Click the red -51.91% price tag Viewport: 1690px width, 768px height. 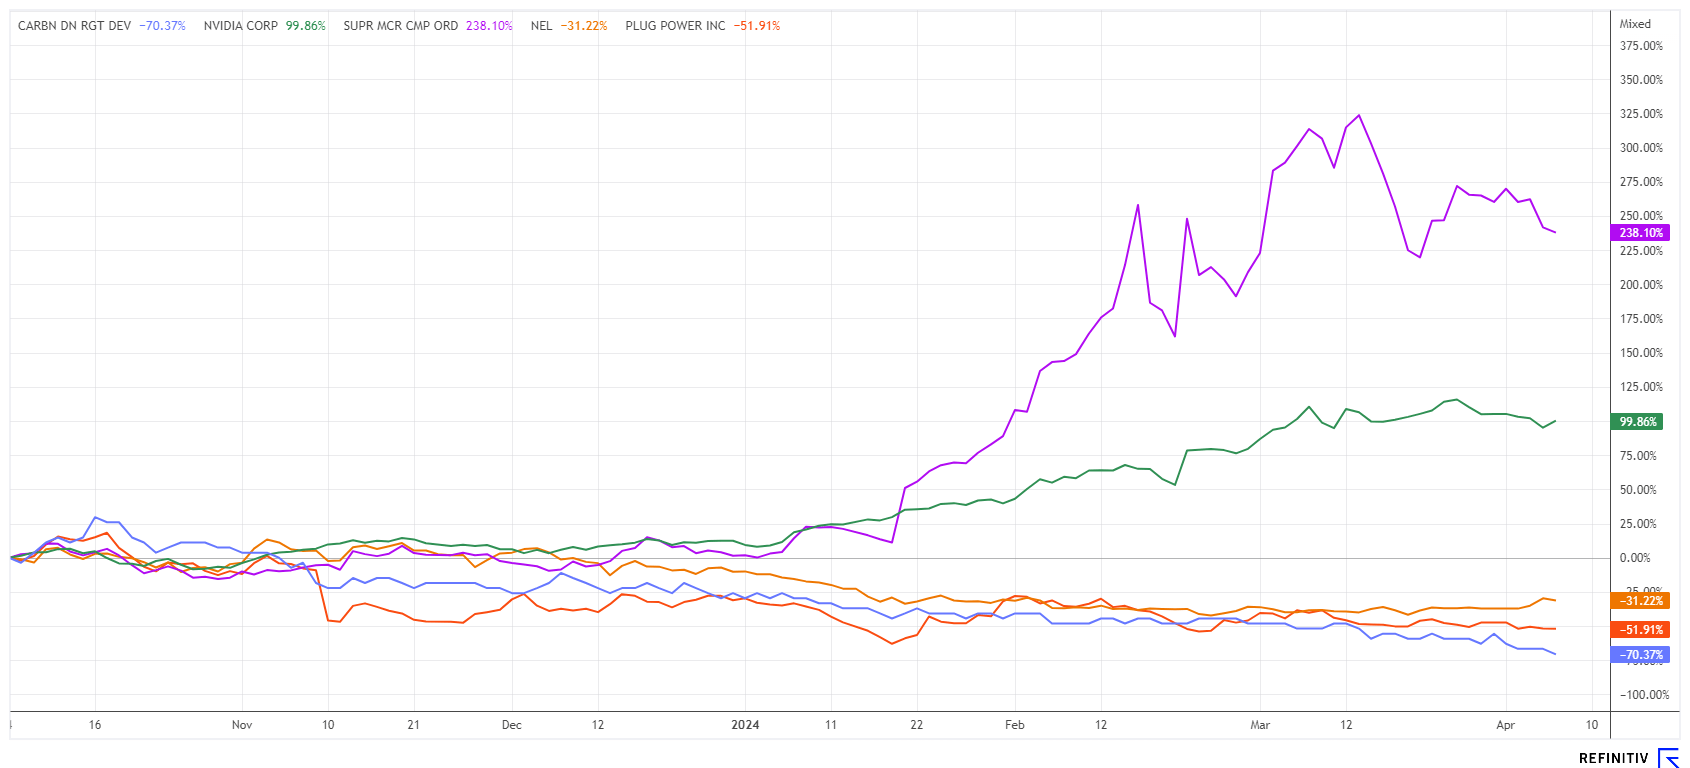[x=1640, y=630]
